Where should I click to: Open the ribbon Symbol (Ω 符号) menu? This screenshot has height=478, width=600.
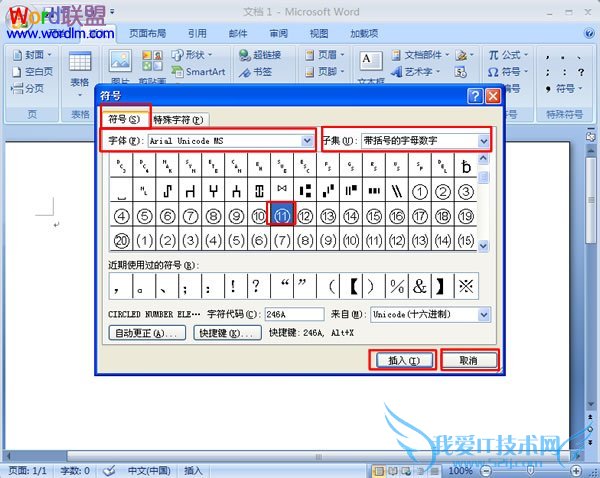pos(508,72)
